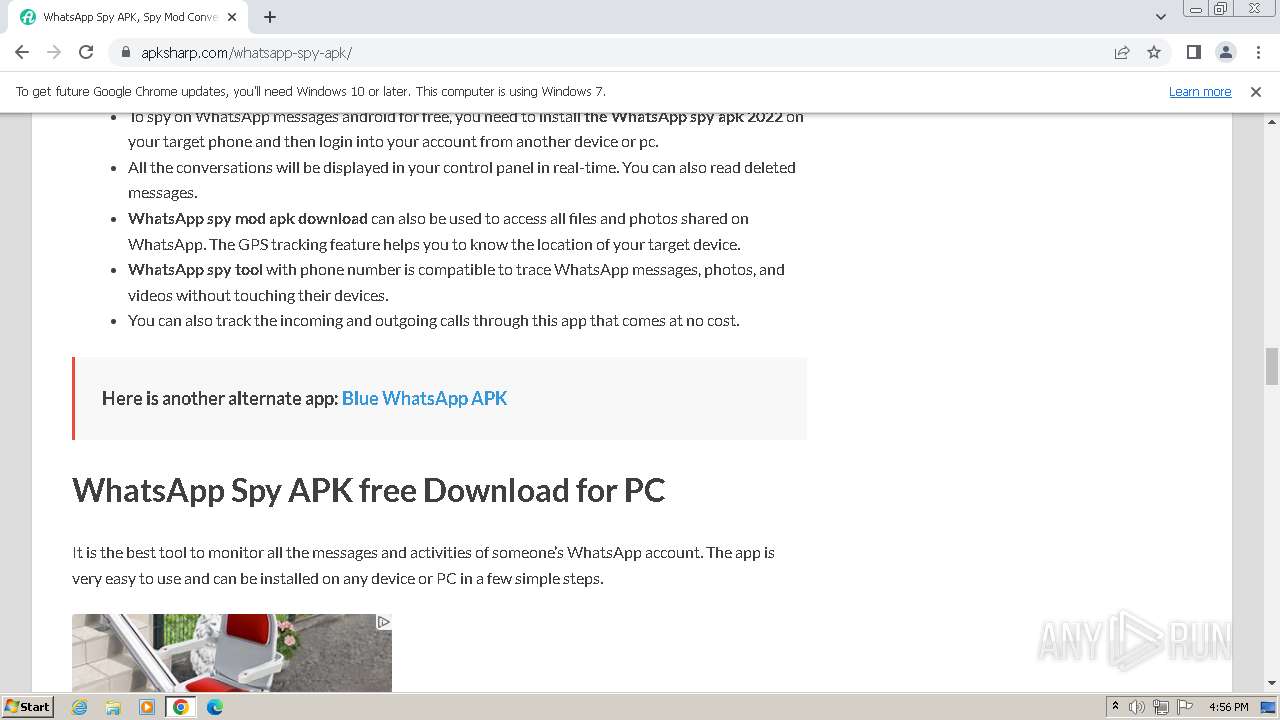The image size is (1280, 720).
Task: Reload the apksharp page
Action: 86,52
